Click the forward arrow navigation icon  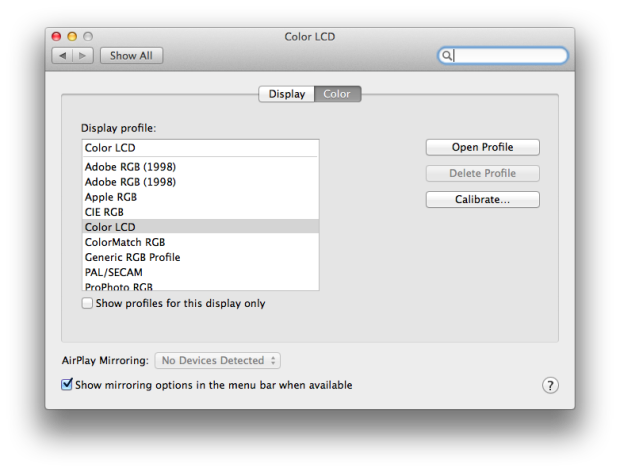83,56
